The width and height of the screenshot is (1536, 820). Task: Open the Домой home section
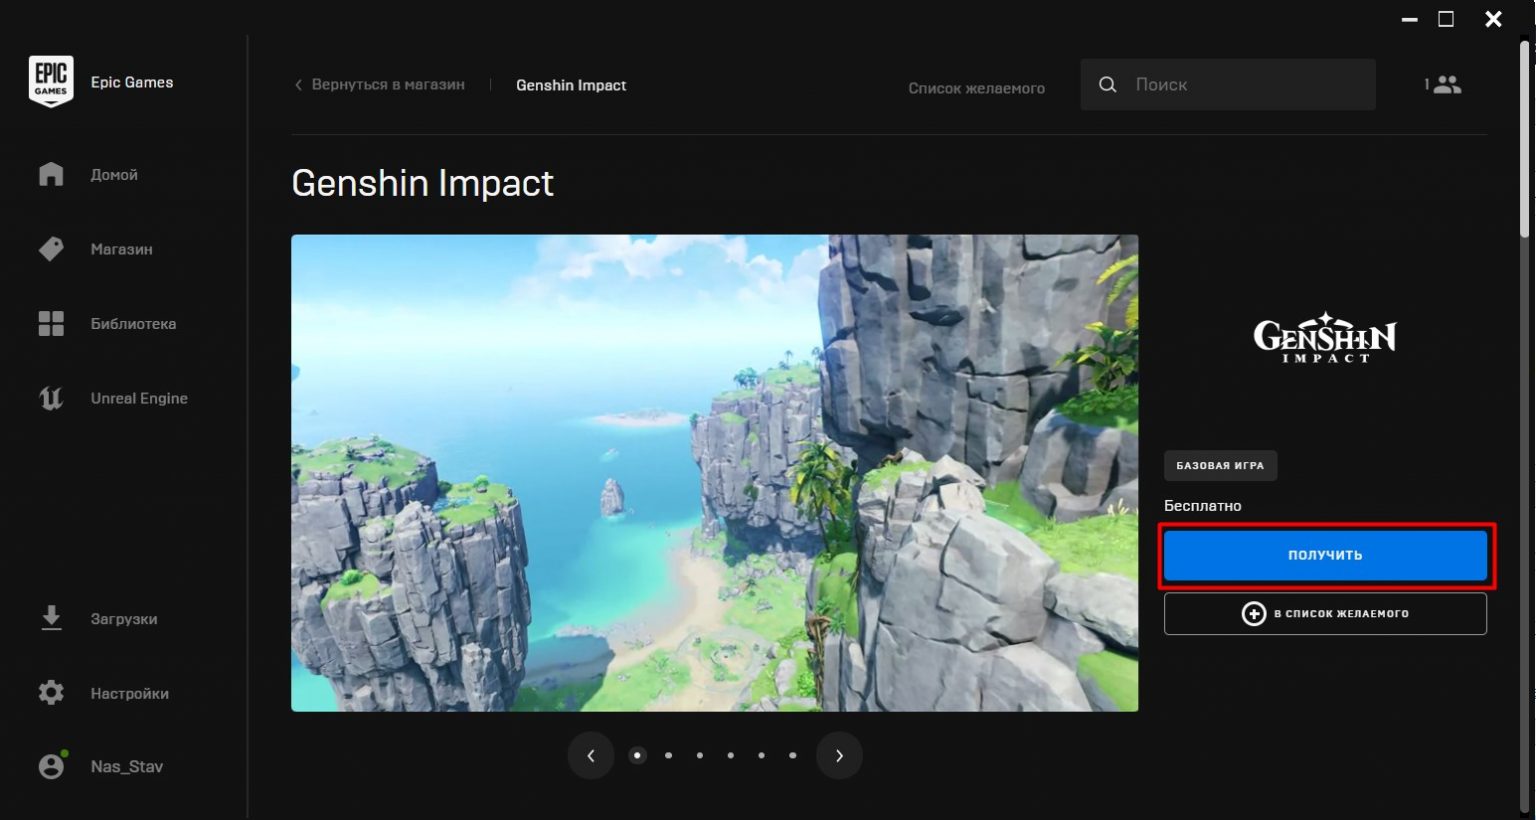(x=113, y=174)
